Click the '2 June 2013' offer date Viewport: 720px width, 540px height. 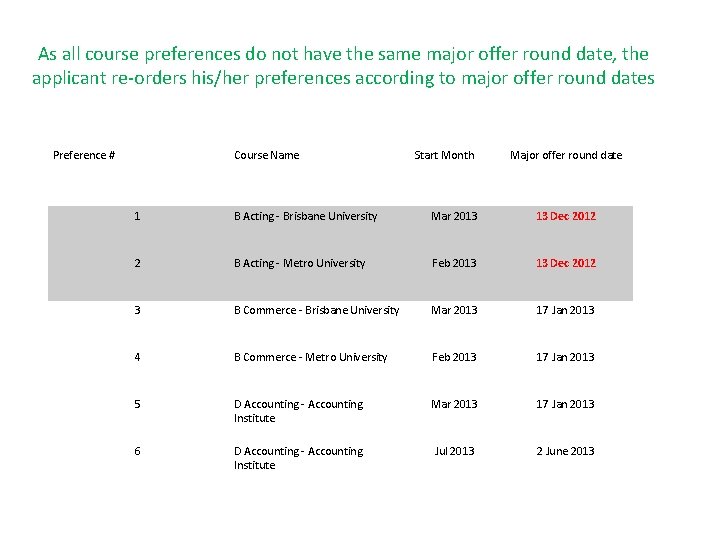[565, 451]
